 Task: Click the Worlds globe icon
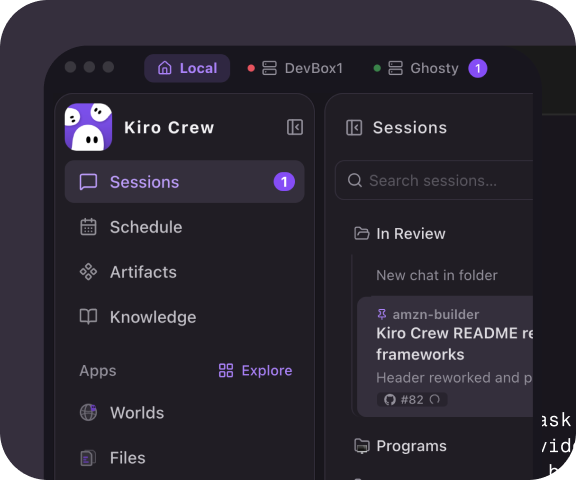(88, 412)
